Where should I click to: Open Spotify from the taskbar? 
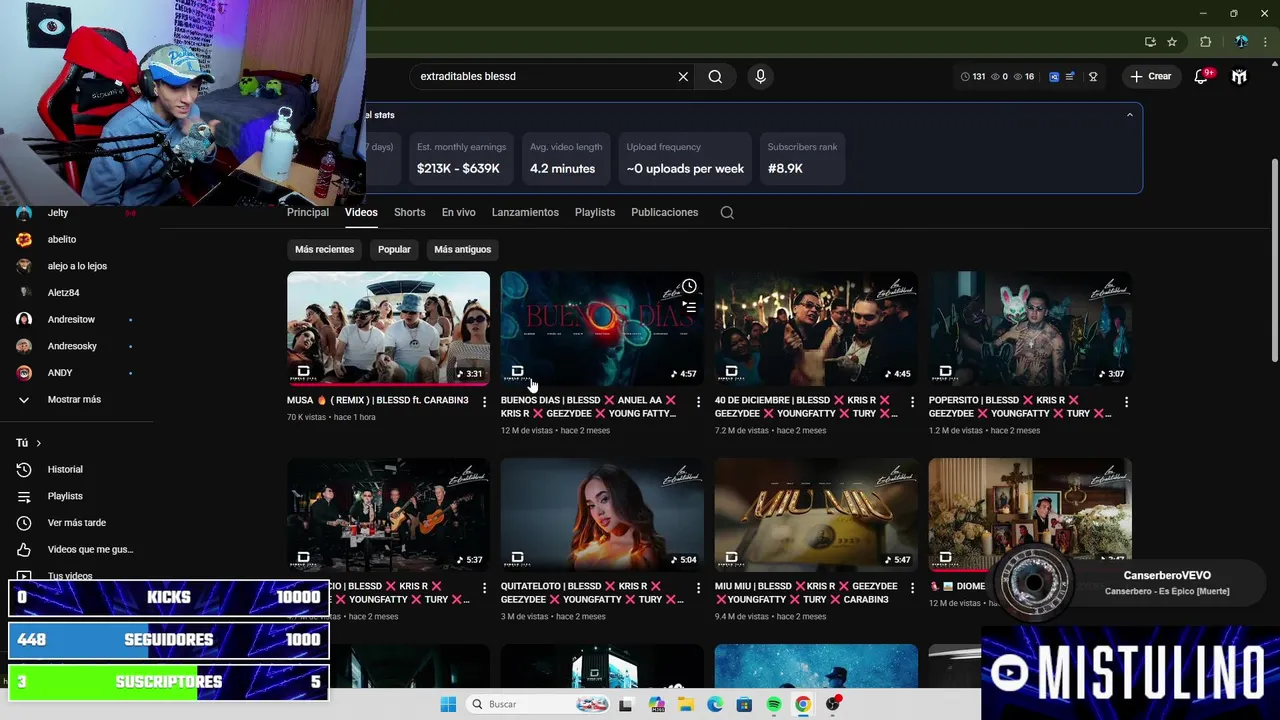tap(774, 704)
